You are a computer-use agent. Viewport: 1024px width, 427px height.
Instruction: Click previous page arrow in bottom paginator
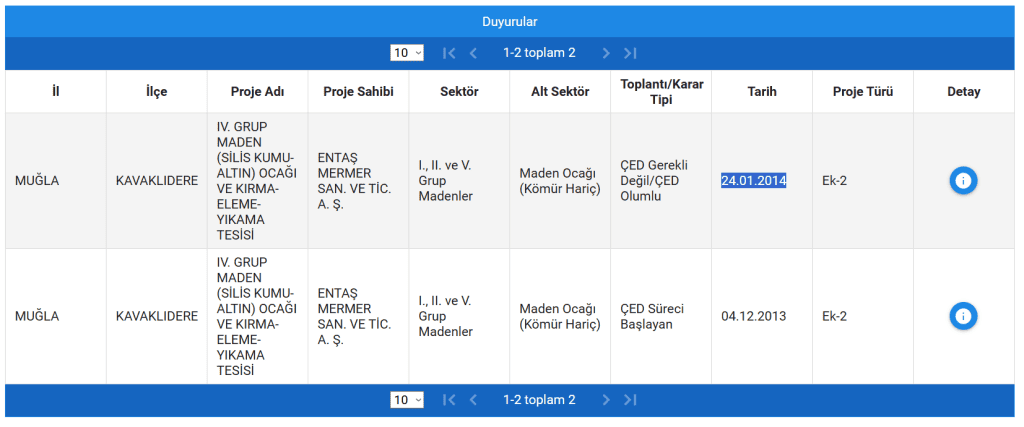pos(473,400)
